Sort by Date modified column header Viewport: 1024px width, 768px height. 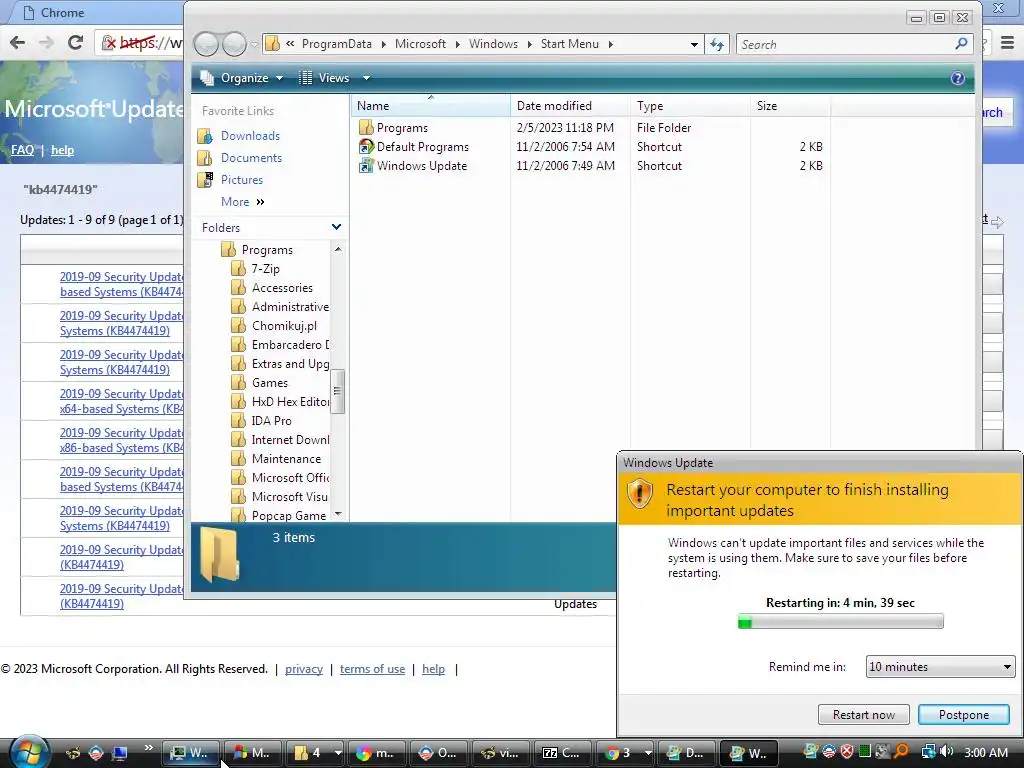[x=570, y=106]
